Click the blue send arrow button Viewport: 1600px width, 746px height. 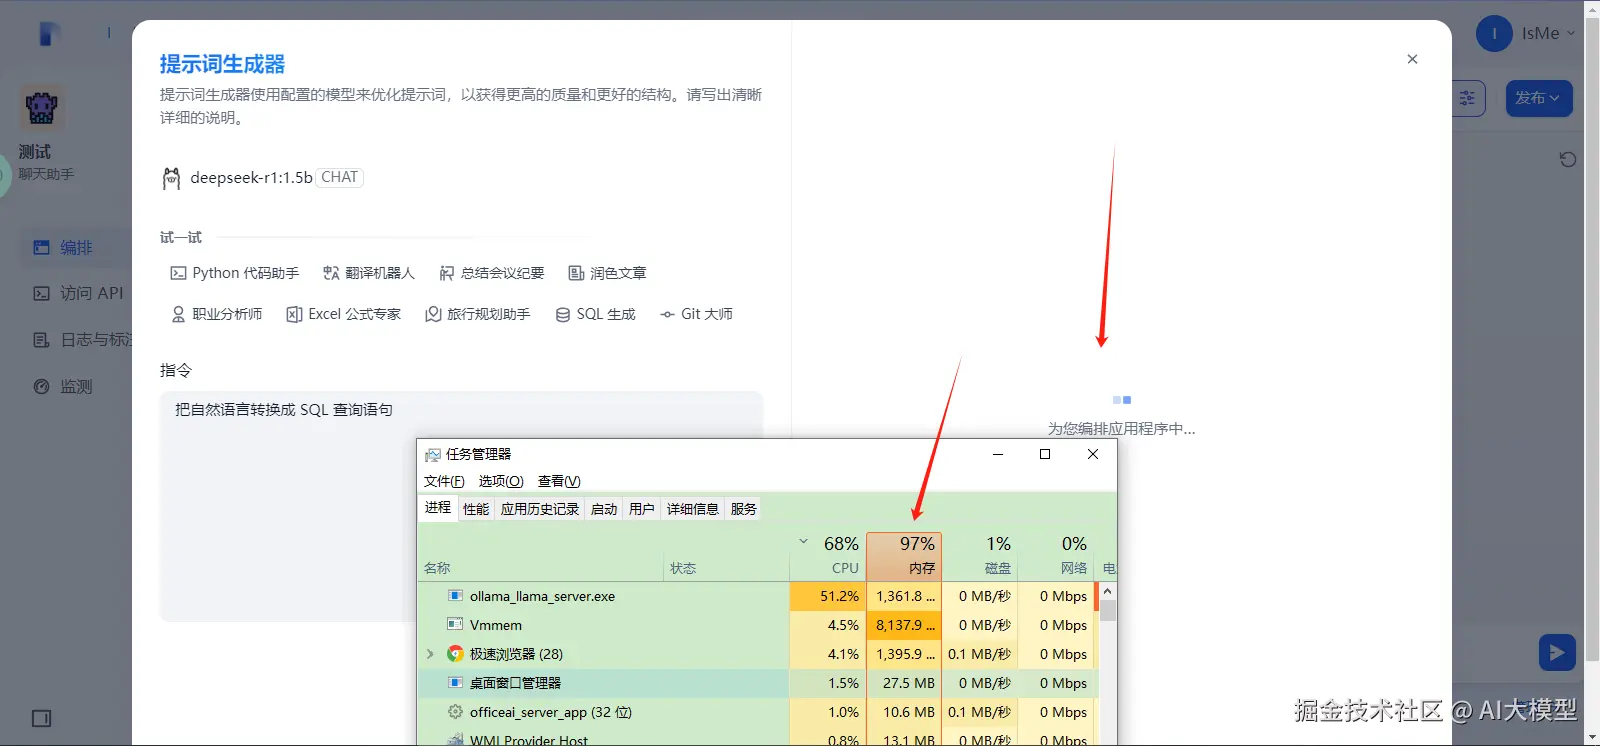(1557, 653)
